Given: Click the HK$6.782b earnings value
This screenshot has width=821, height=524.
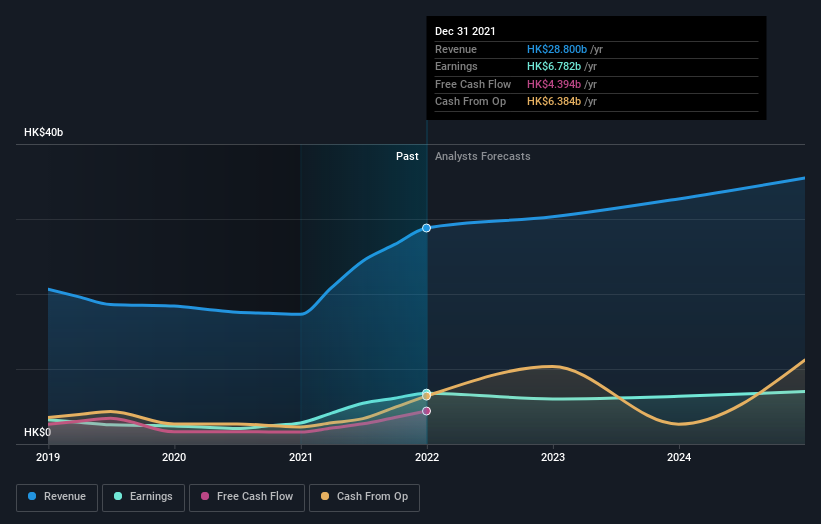Looking at the screenshot, I should point(554,66).
